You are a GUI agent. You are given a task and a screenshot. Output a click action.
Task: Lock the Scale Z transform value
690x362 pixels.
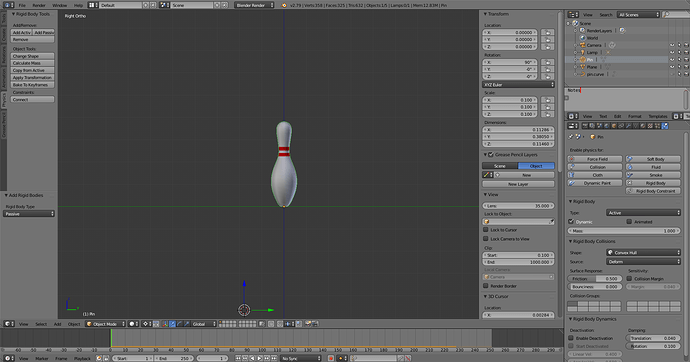(x=548, y=114)
